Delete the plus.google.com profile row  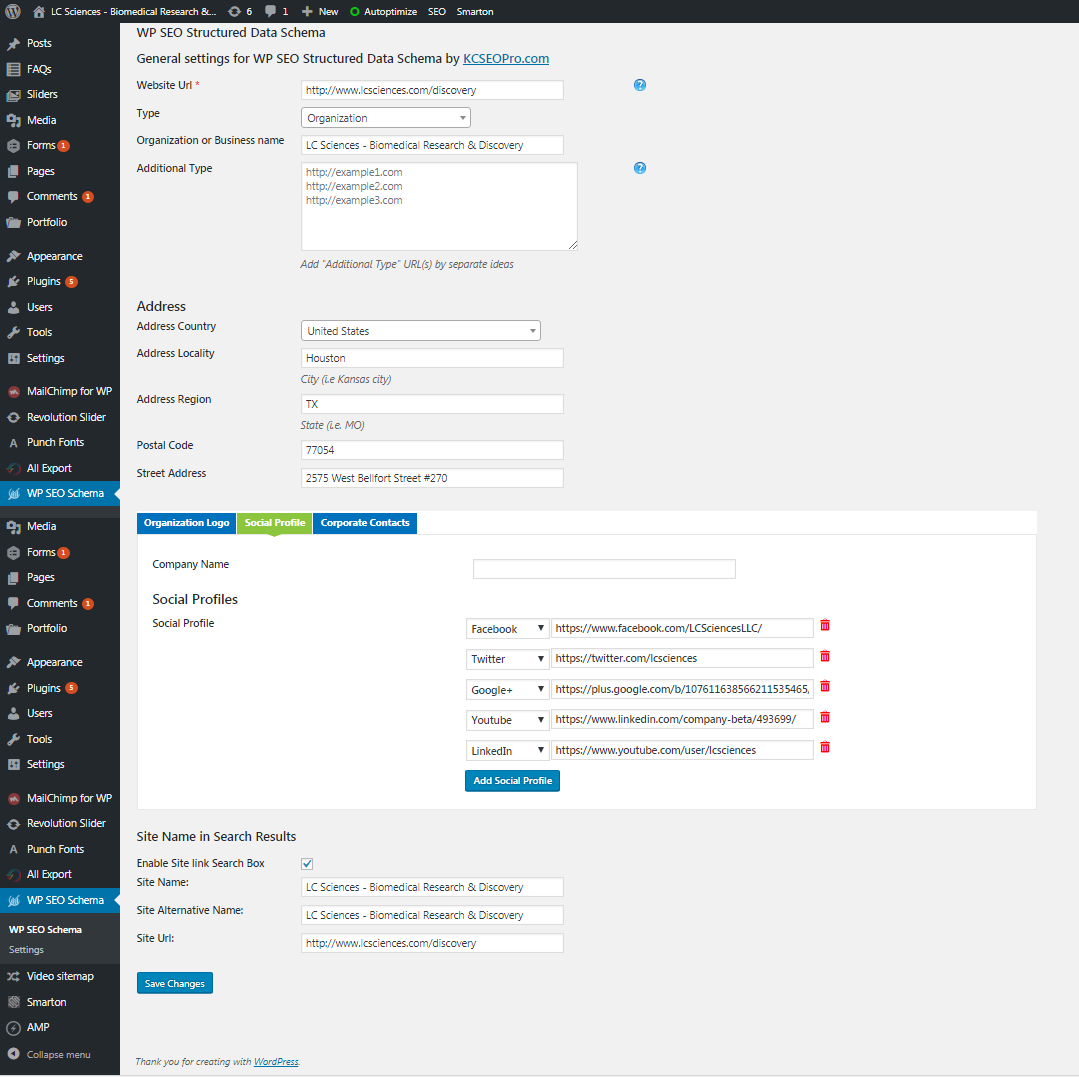825,687
